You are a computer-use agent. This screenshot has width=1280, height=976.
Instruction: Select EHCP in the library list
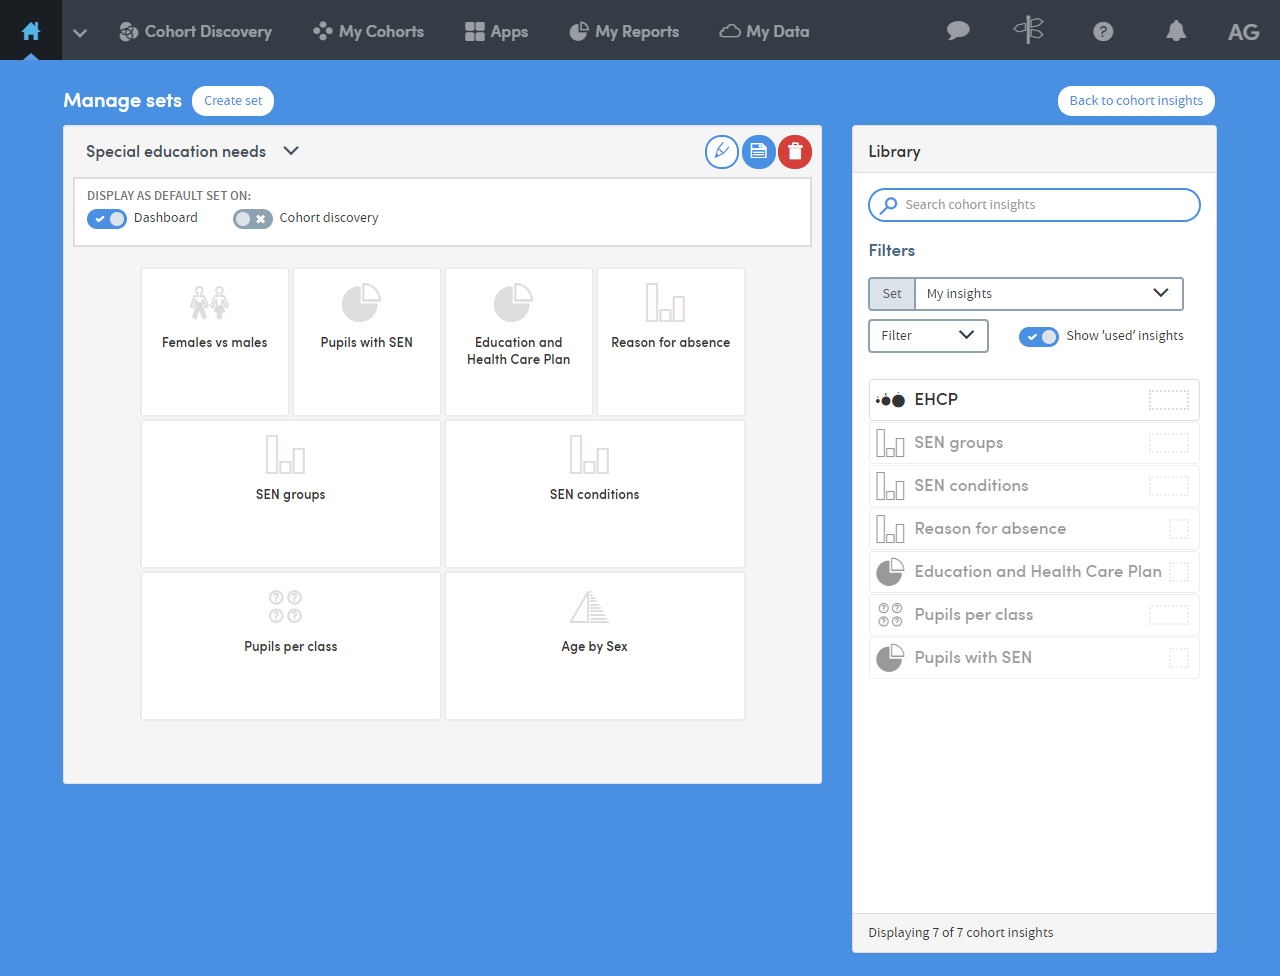click(x=1034, y=400)
